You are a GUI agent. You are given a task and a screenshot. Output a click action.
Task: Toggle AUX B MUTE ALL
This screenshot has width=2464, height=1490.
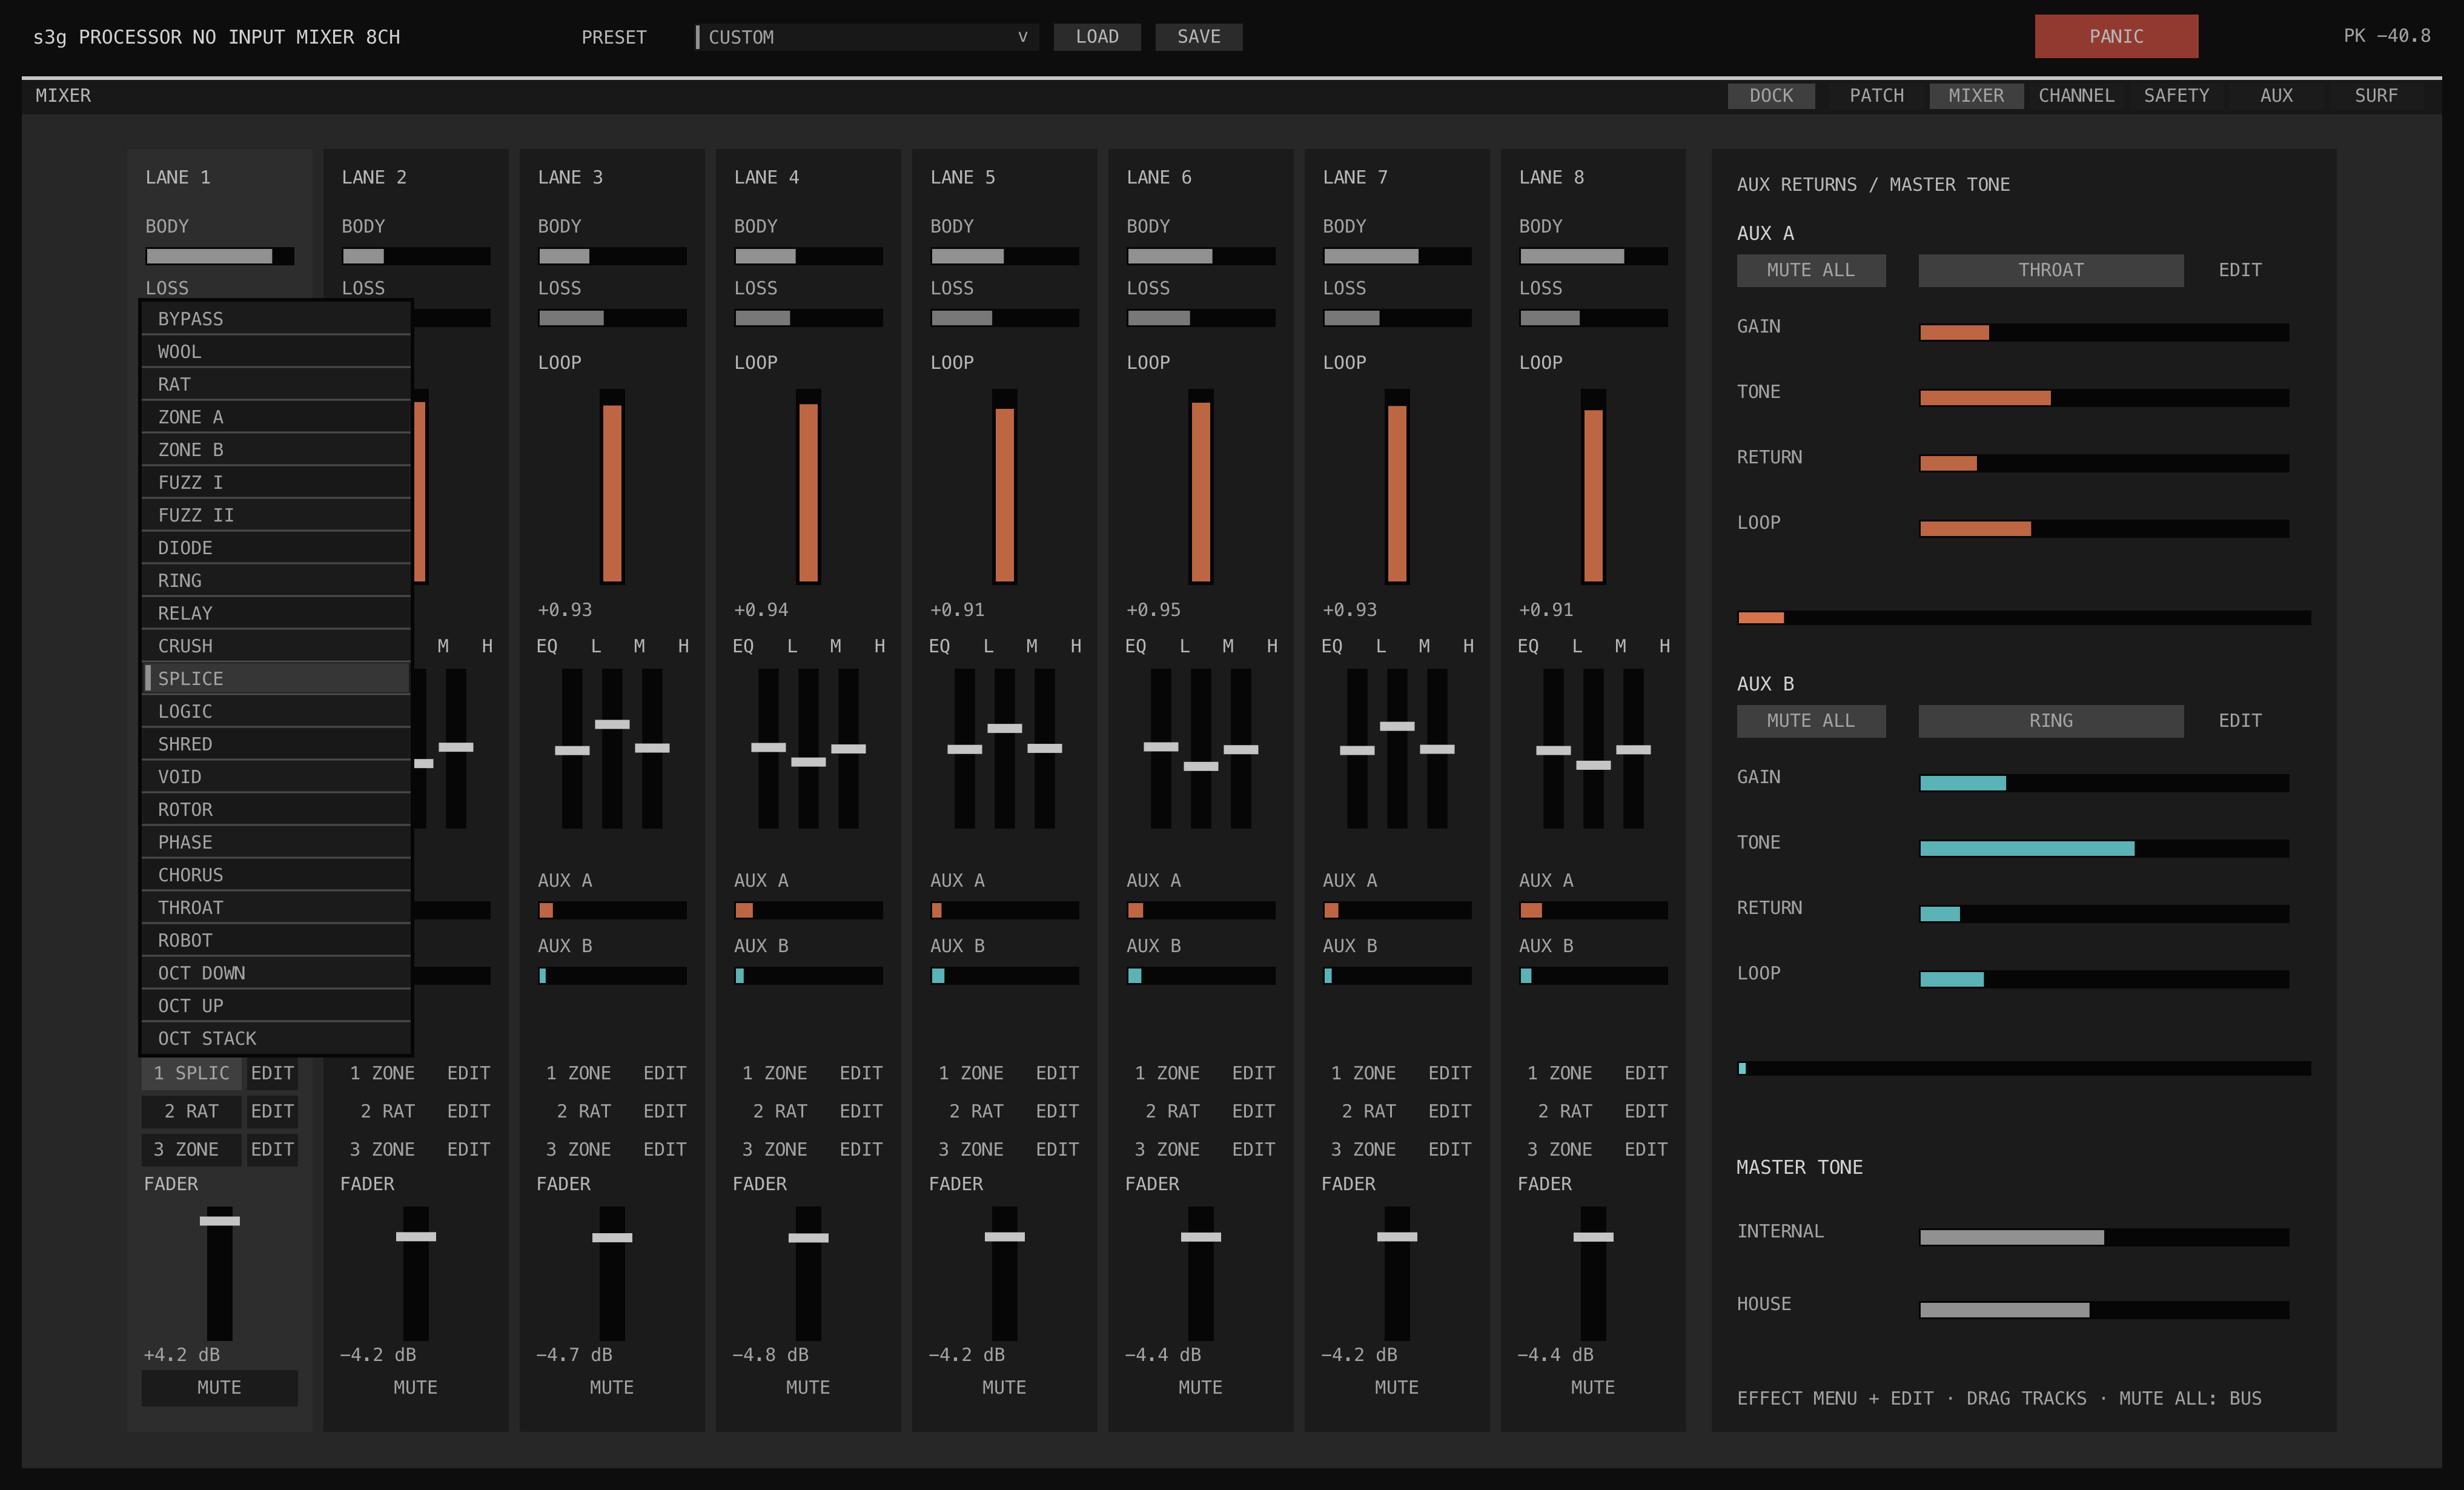[1811, 721]
